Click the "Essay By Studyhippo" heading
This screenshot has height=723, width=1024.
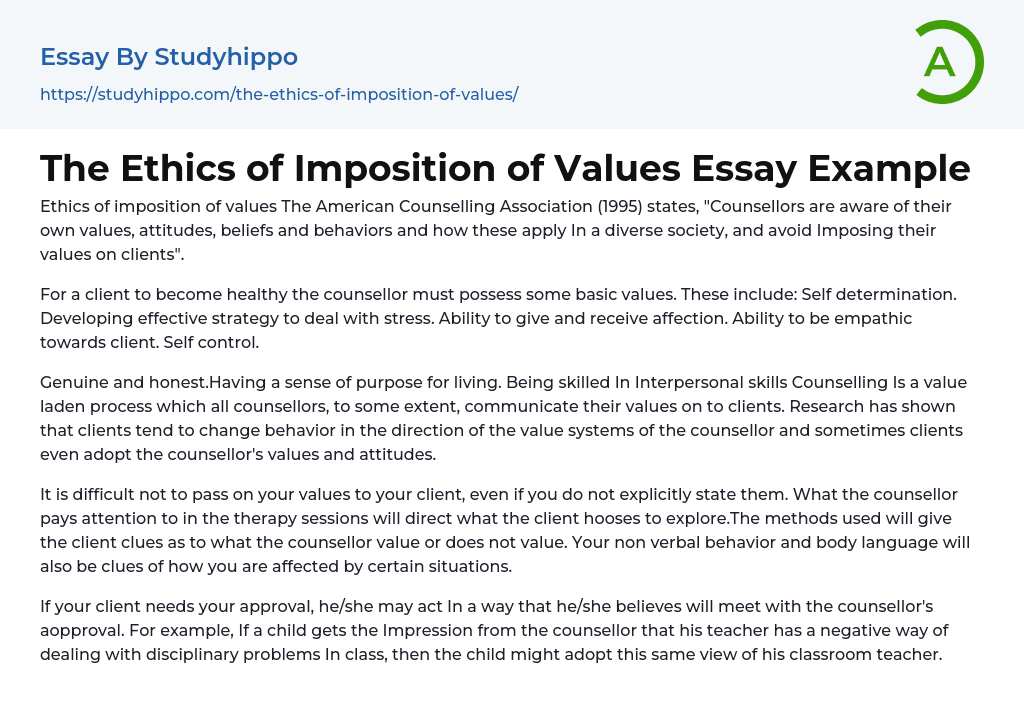click(x=169, y=57)
